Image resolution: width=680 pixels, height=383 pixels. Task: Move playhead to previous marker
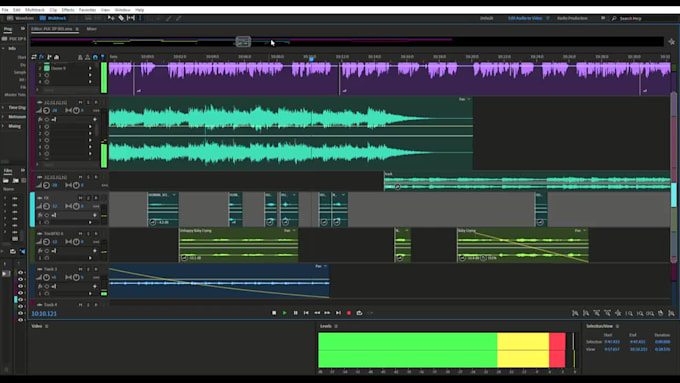(x=306, y=313)
